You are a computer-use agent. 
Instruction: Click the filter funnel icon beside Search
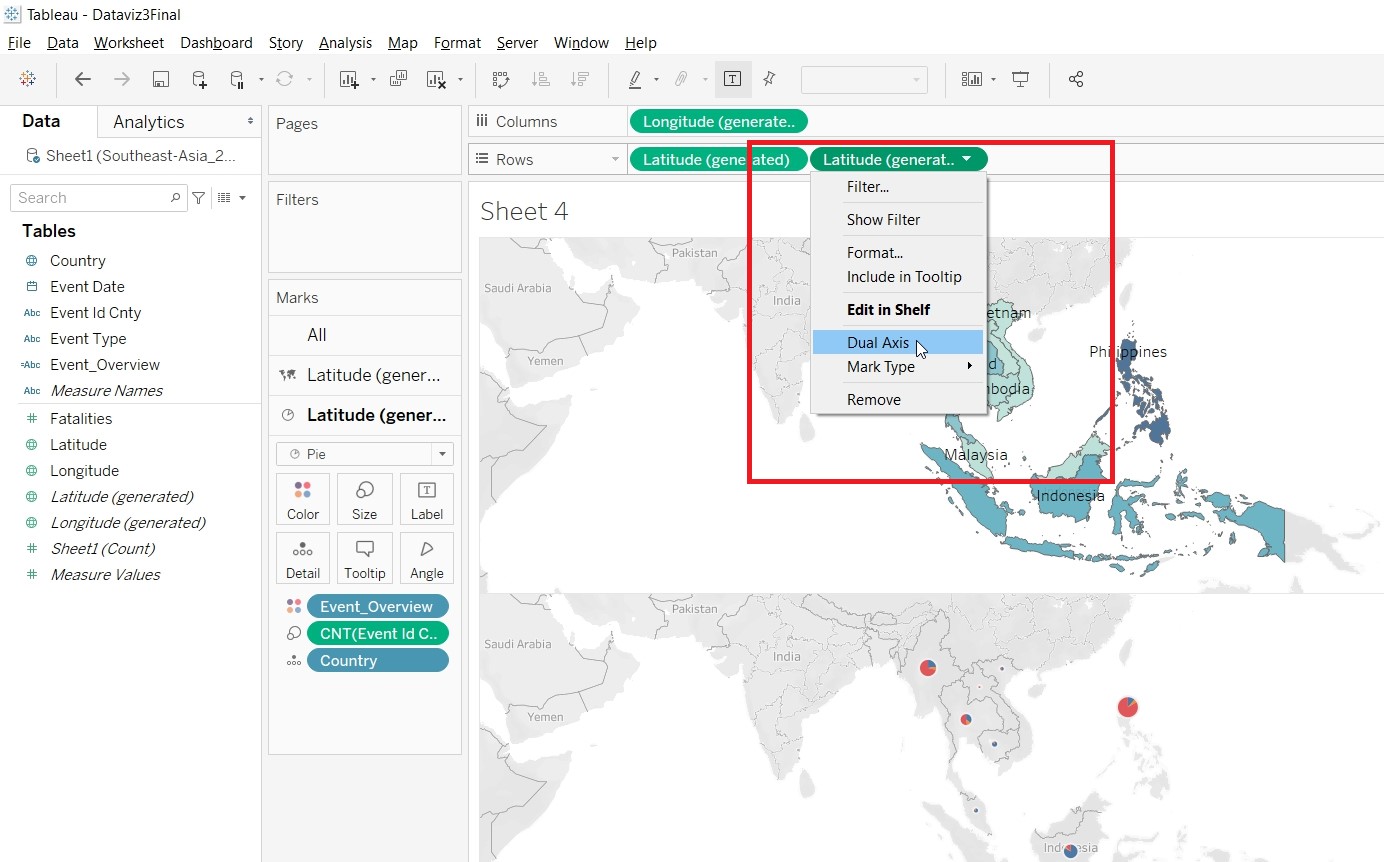199,198
